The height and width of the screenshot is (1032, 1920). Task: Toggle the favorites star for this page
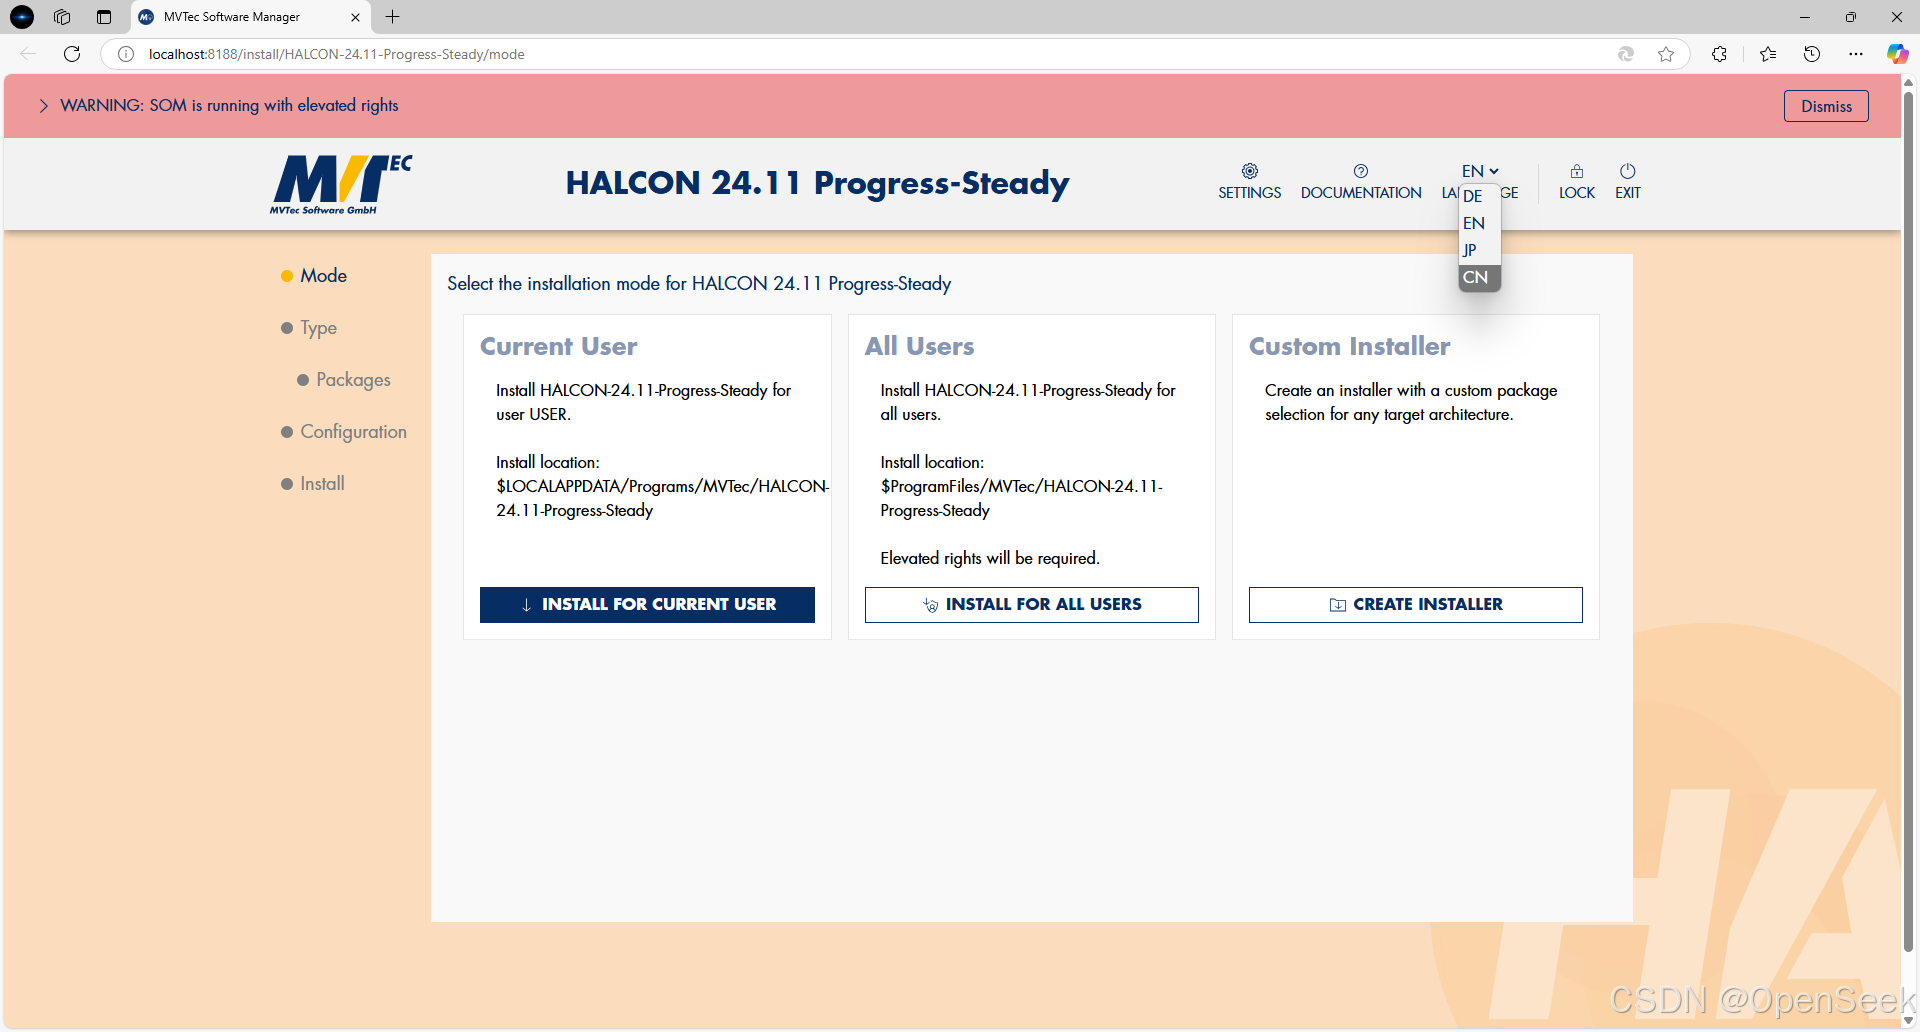pyautogui.click(x=1666, y=54)
